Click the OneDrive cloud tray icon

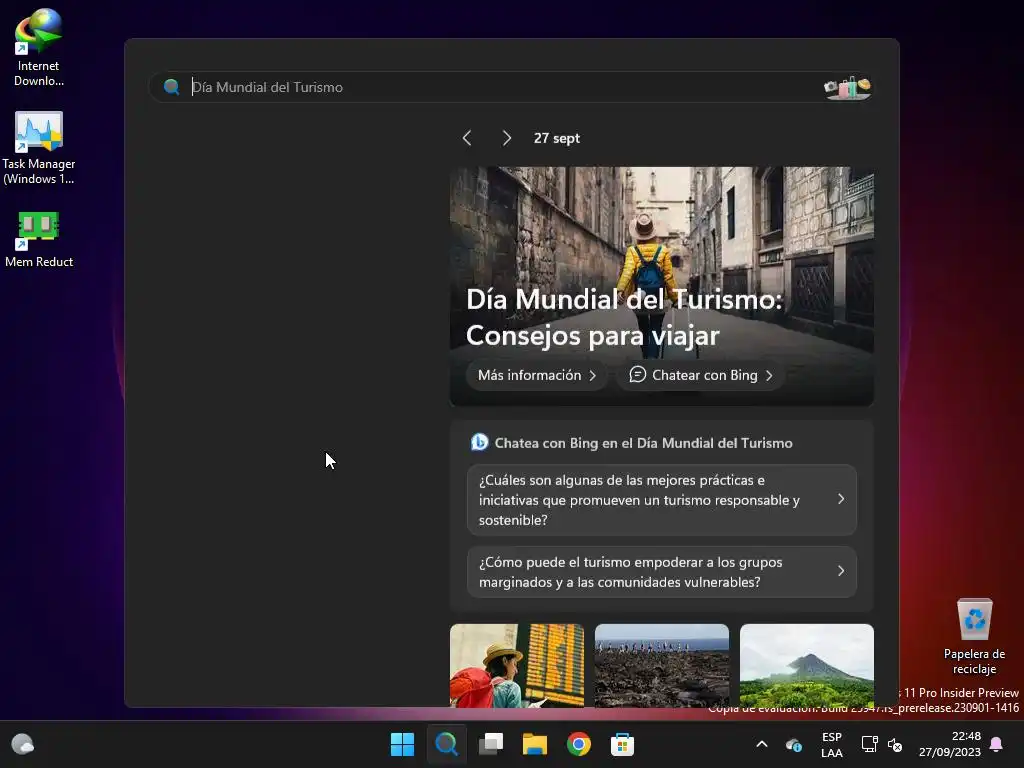tap(794, 744)
